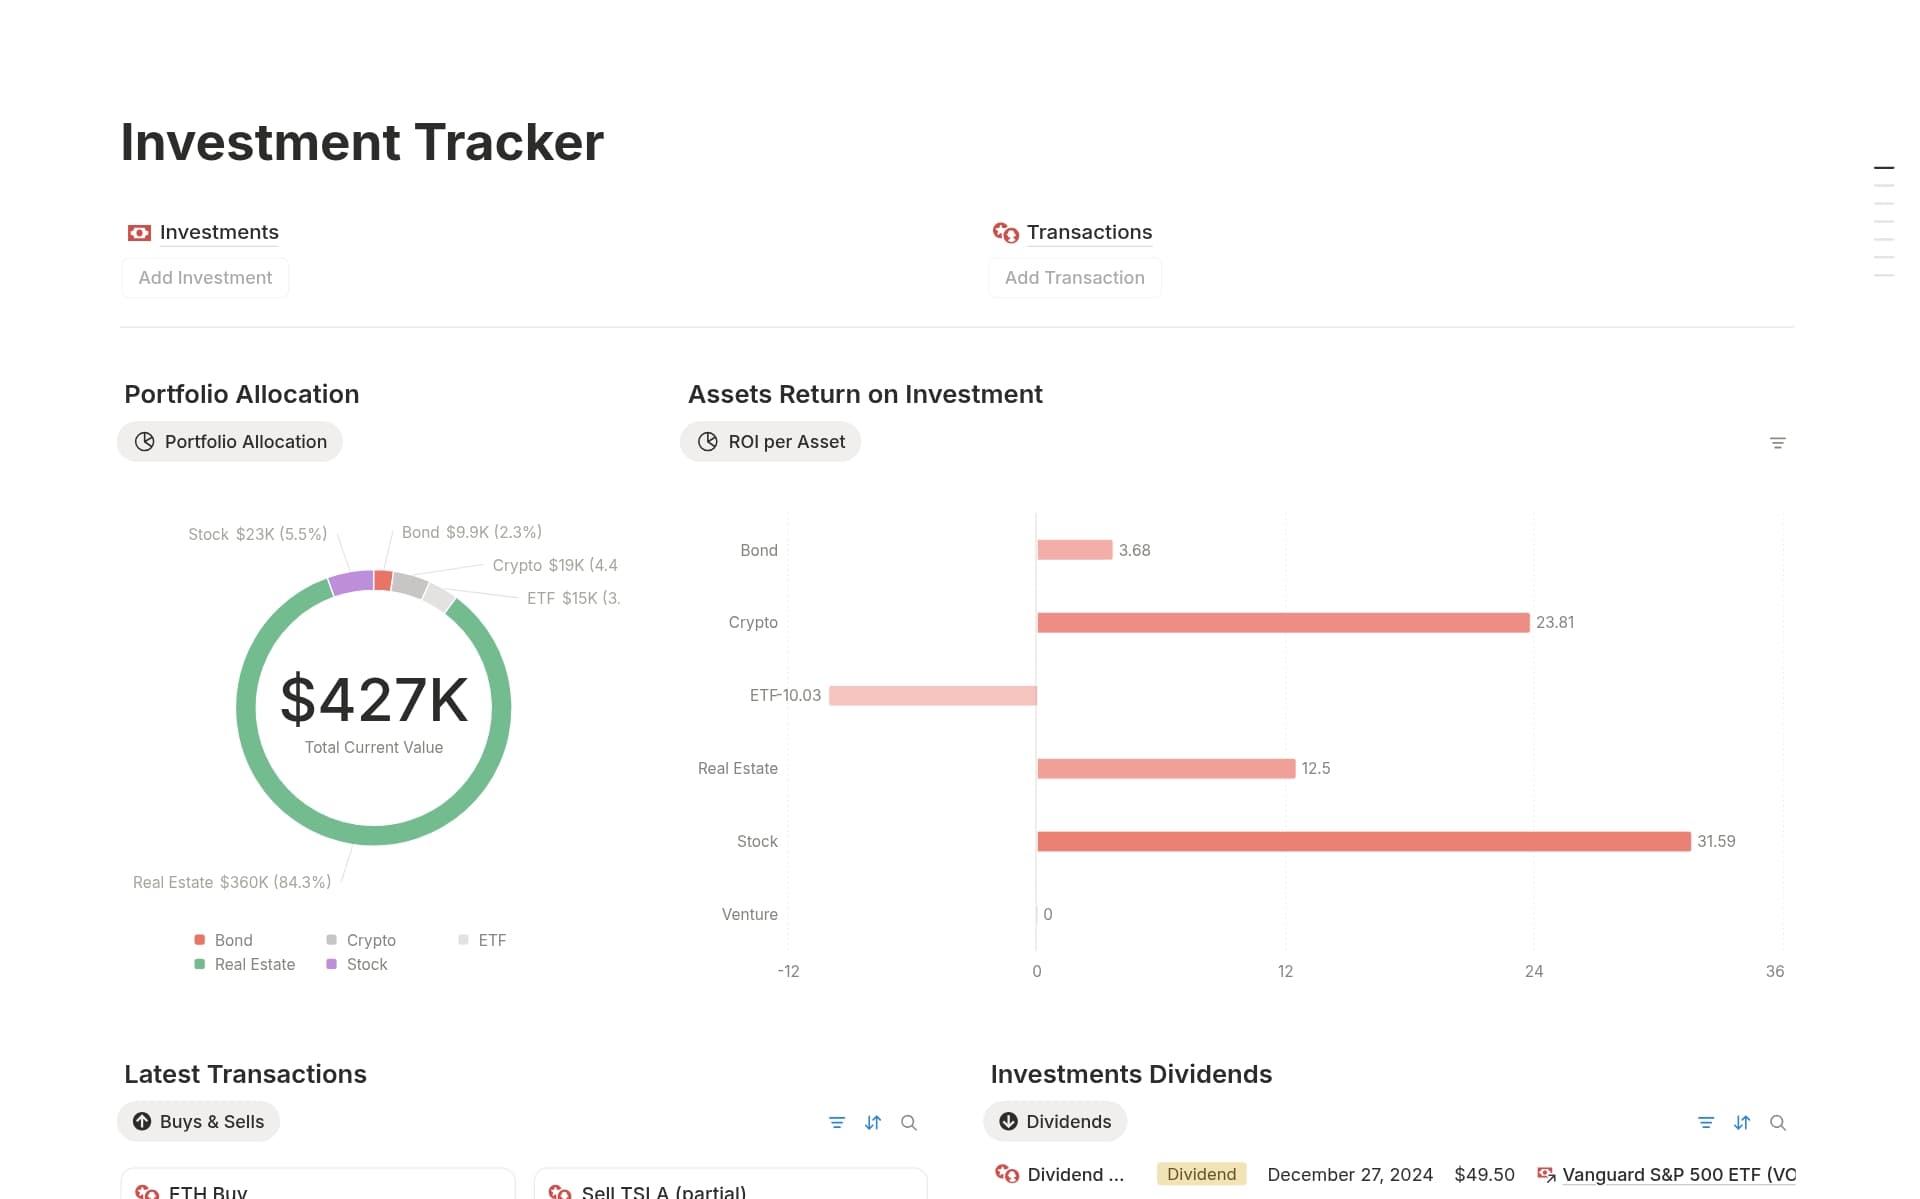This screenshot has width=1920, height=1199.
Task: Click the Real Estate green legend swatch
Action: [199, 964]
